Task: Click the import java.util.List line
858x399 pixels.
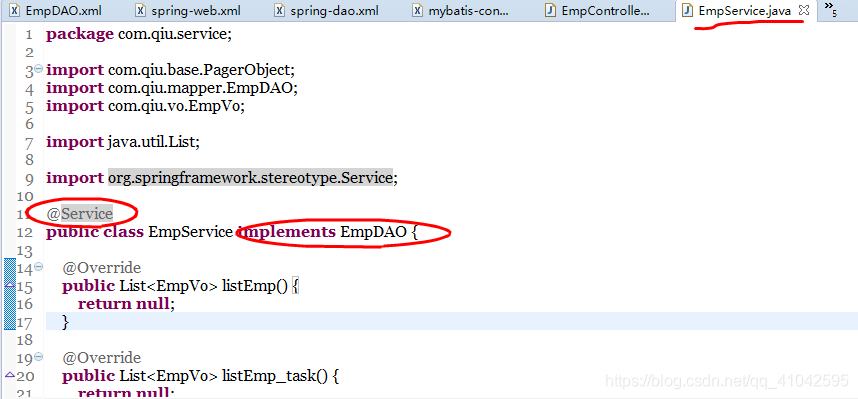Action: (x=123, y=142)
